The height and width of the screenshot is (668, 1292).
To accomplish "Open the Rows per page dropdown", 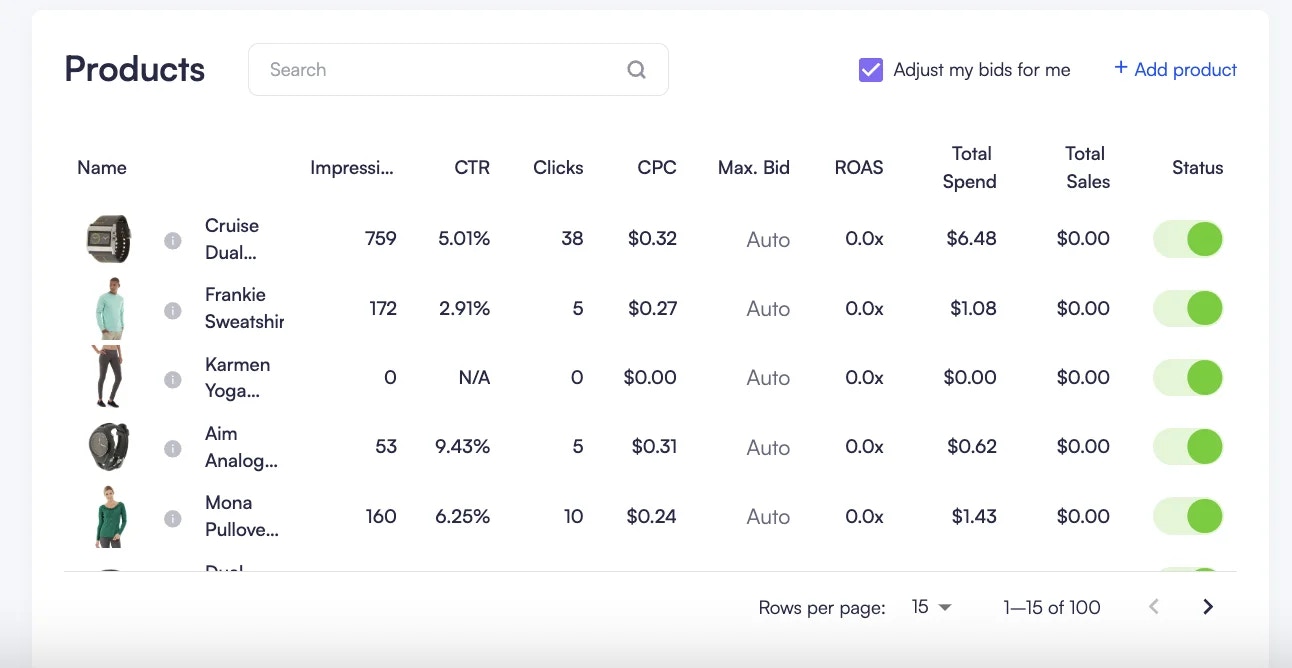I will coord(931,607).
